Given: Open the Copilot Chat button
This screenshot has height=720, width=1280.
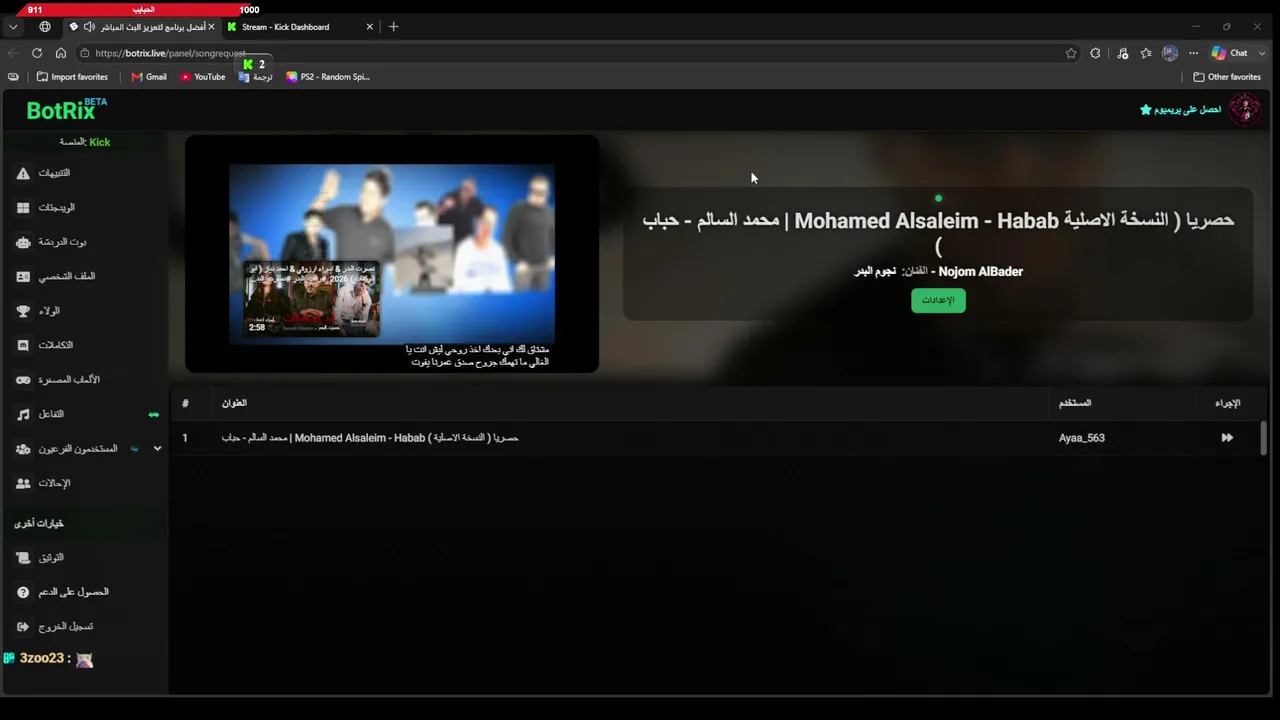Looking at the screenshot, I should 1230,53.
